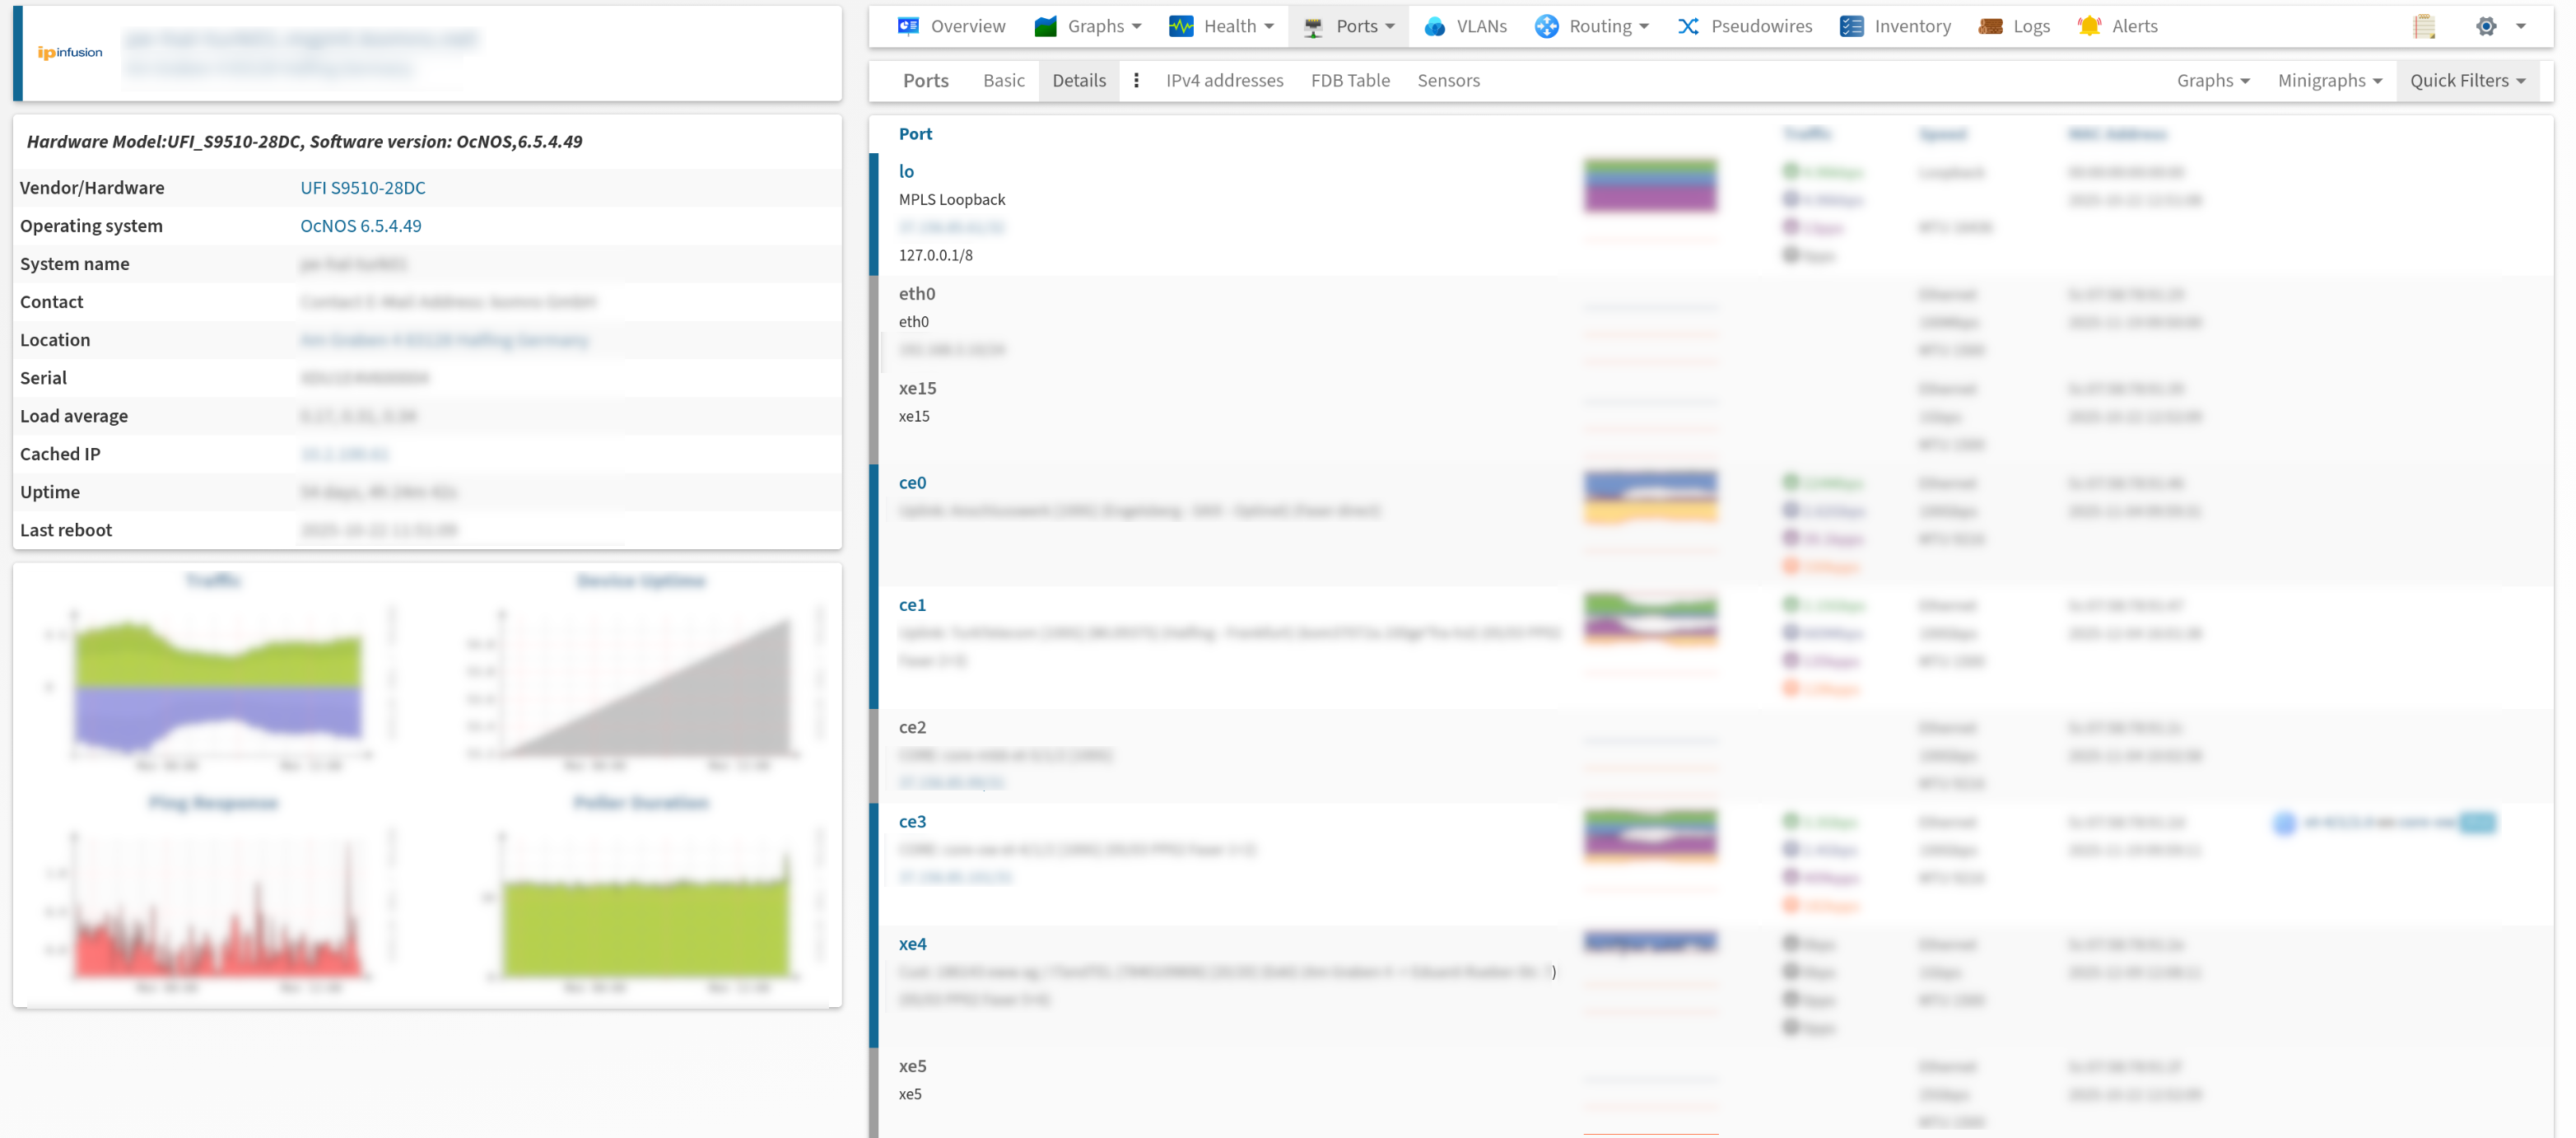This screenshot has height=1138, width=2576.
Task: Expand the Health menu
Action: pos(1221,26)
